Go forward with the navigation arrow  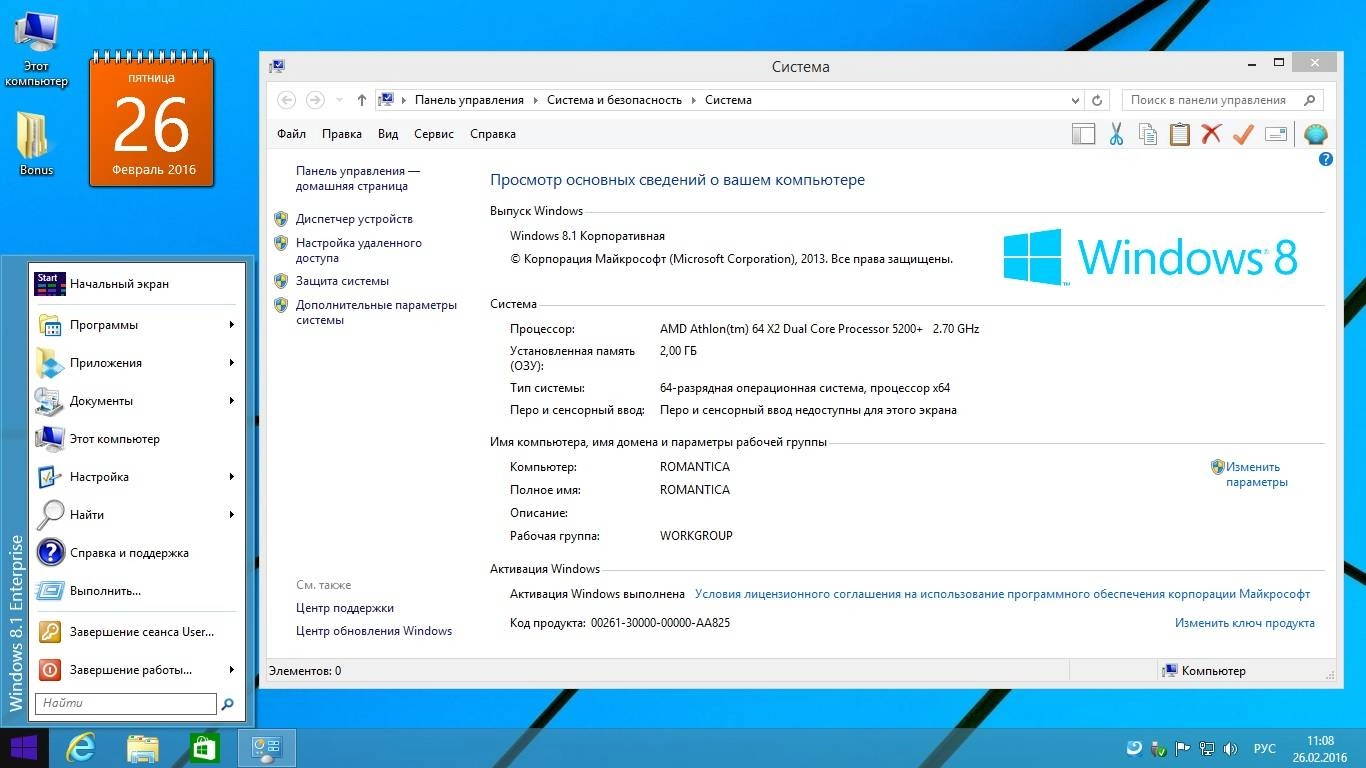tap(315, 100)
